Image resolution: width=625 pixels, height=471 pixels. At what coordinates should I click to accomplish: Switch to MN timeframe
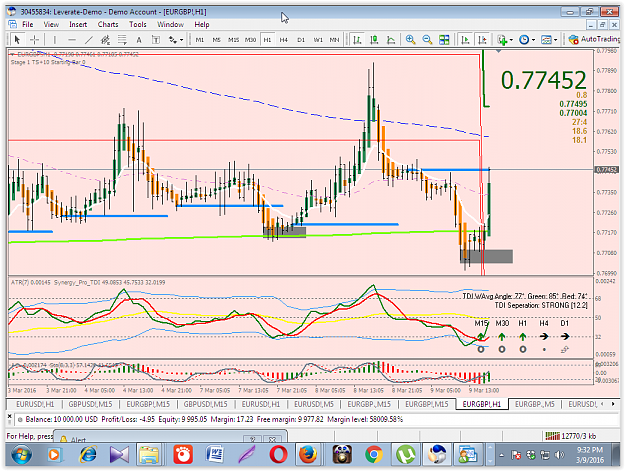(334, 39)
